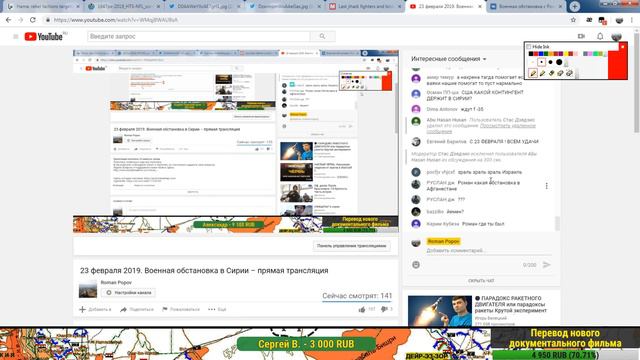This screenshot has height=360, width=640.
Task: Click 'Добавить в' under the video
Action: click(95, 309)
